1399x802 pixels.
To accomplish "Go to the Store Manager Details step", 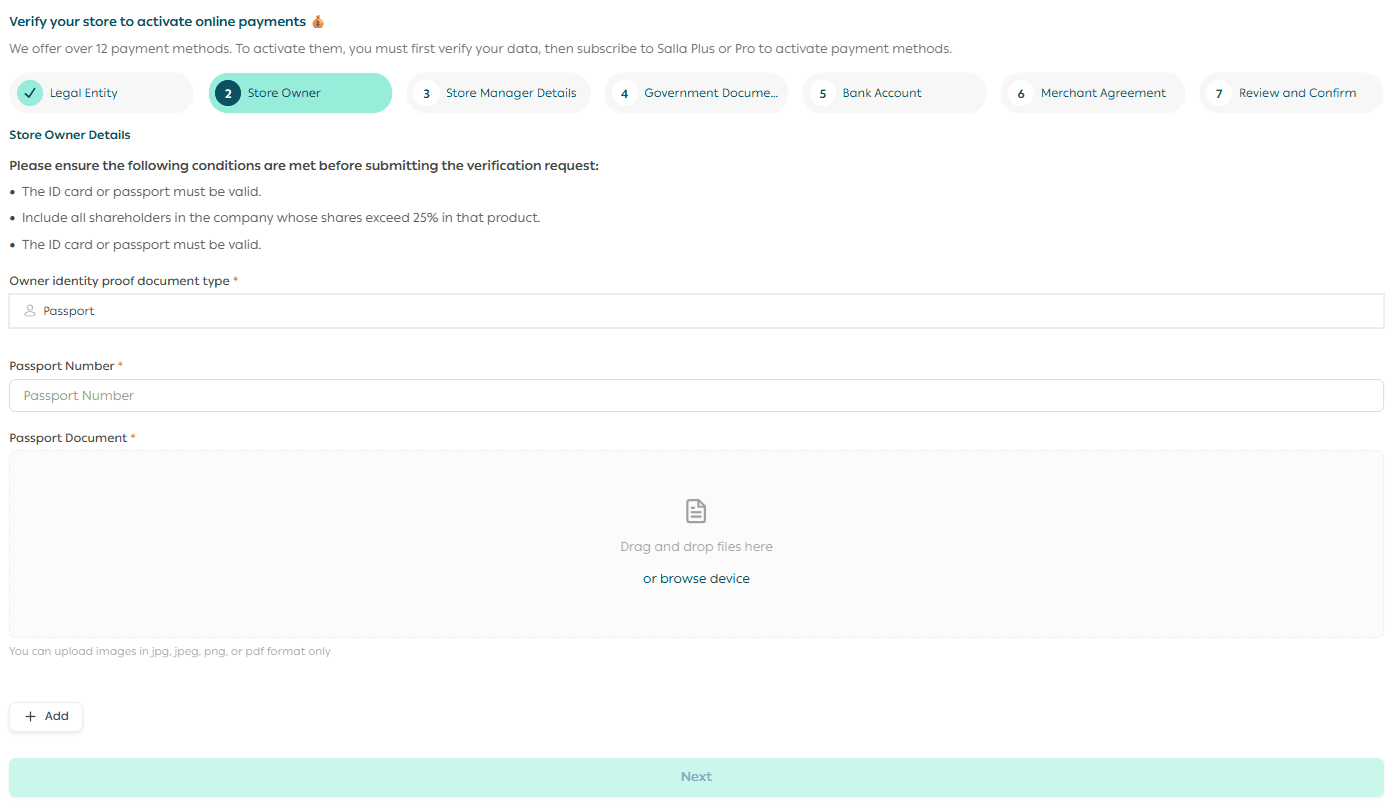I will (510, 93).
